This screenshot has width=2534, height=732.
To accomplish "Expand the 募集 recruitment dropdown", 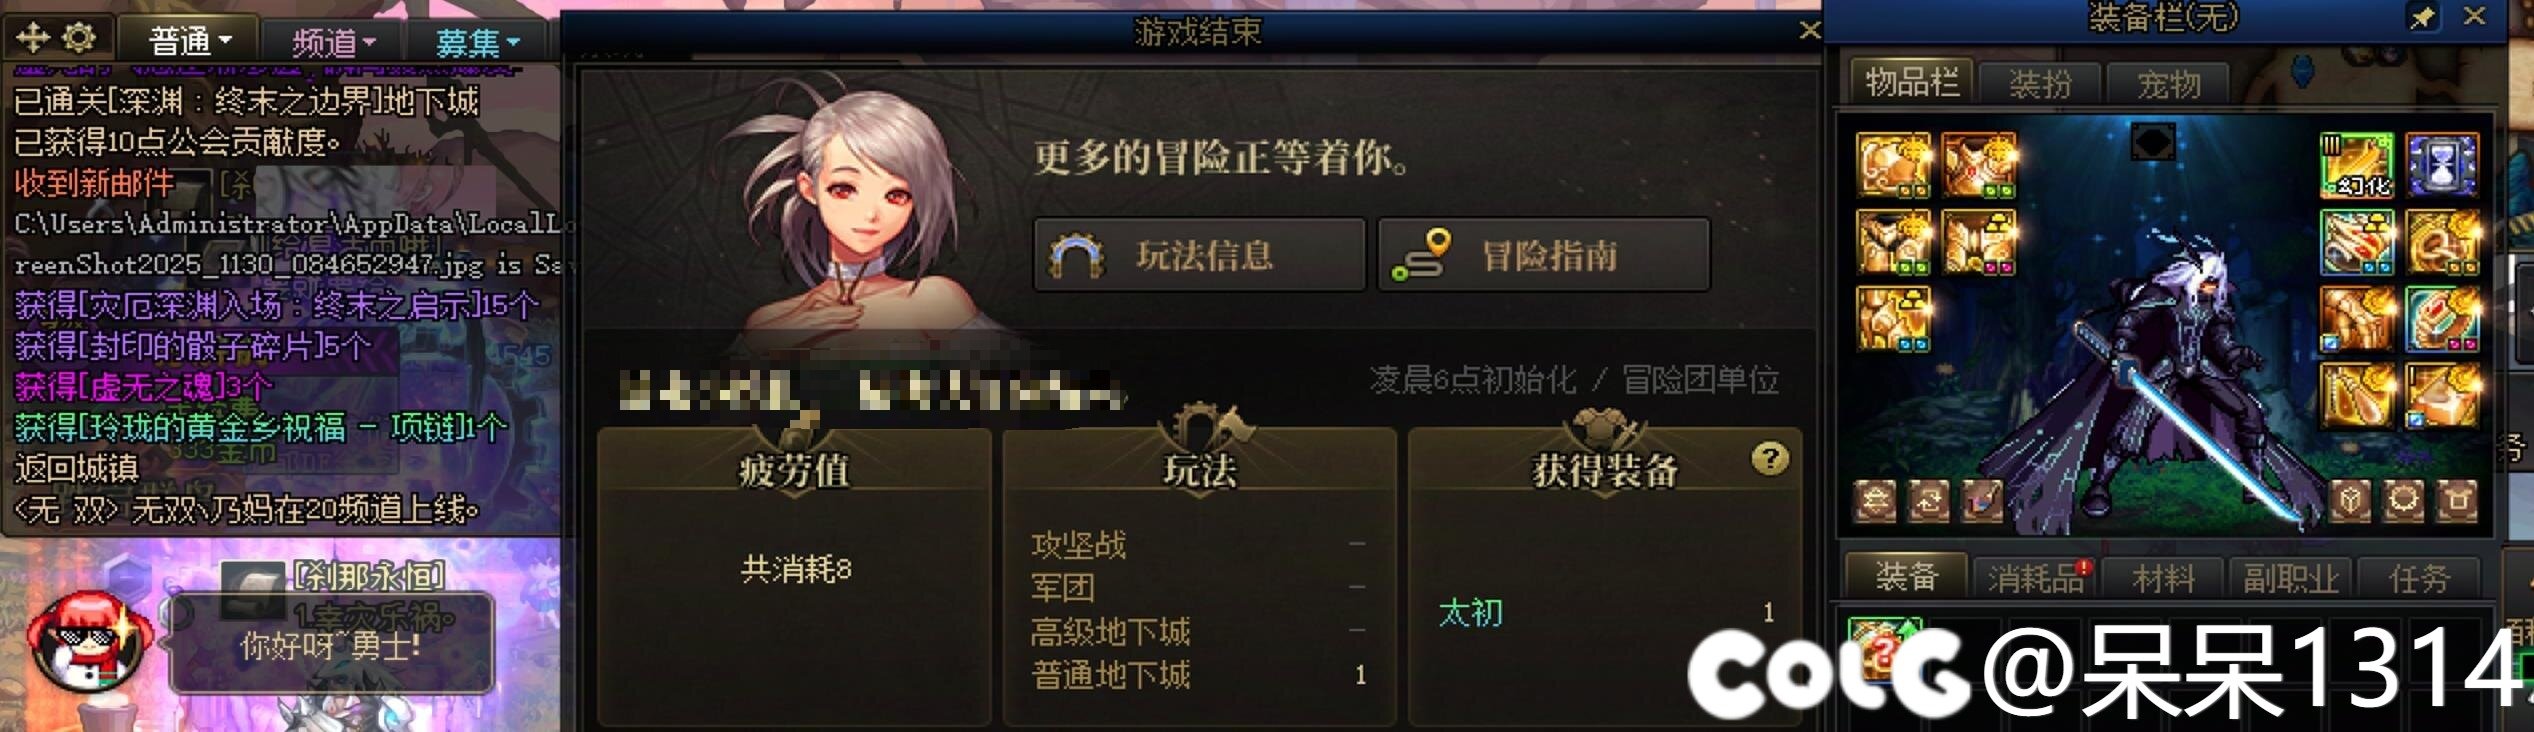I will click(x=477, y=42).
